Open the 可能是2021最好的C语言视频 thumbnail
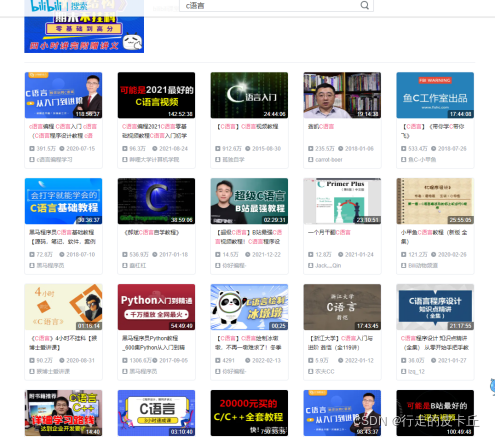 [x=156, y=95]
